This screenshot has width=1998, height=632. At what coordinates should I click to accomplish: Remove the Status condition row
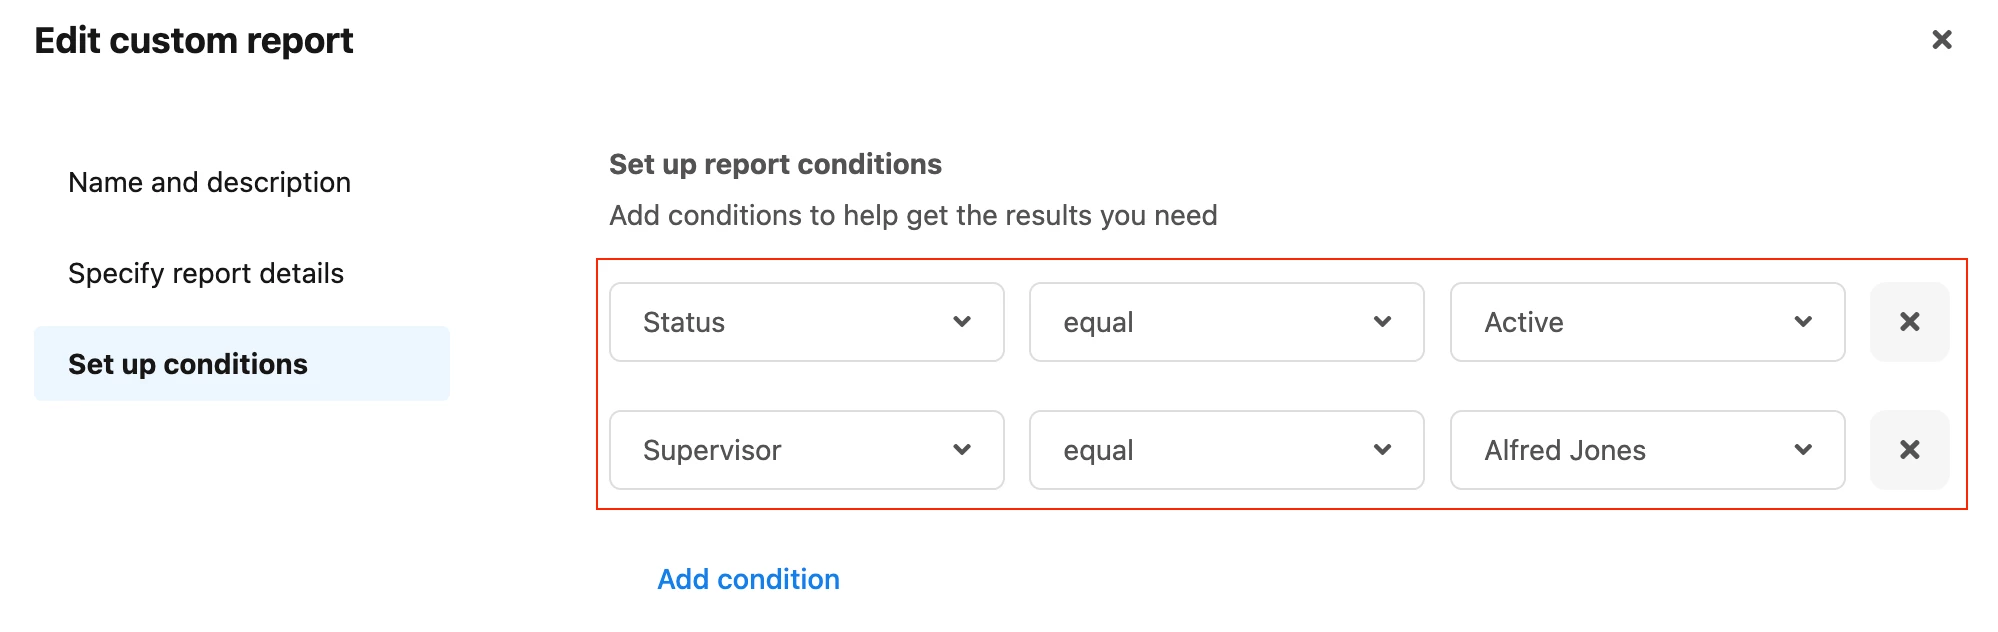(1909, 322)
